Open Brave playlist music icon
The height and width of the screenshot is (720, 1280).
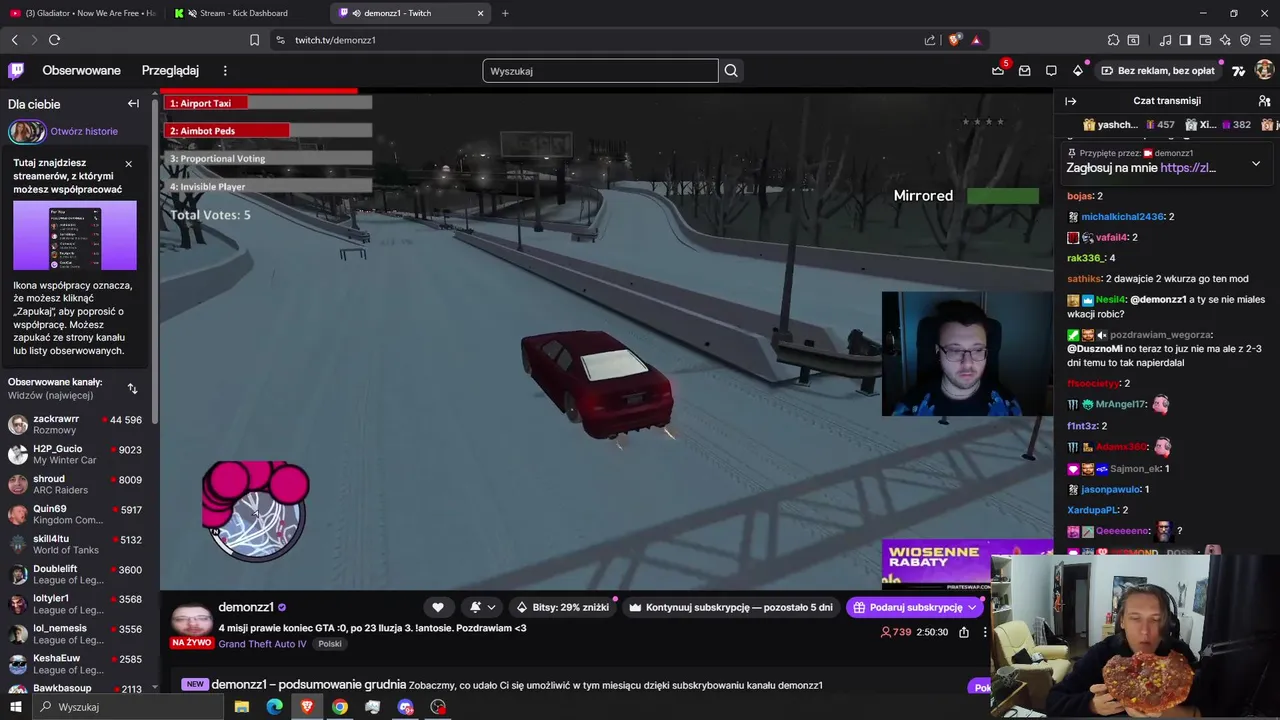coord(1165,40)
